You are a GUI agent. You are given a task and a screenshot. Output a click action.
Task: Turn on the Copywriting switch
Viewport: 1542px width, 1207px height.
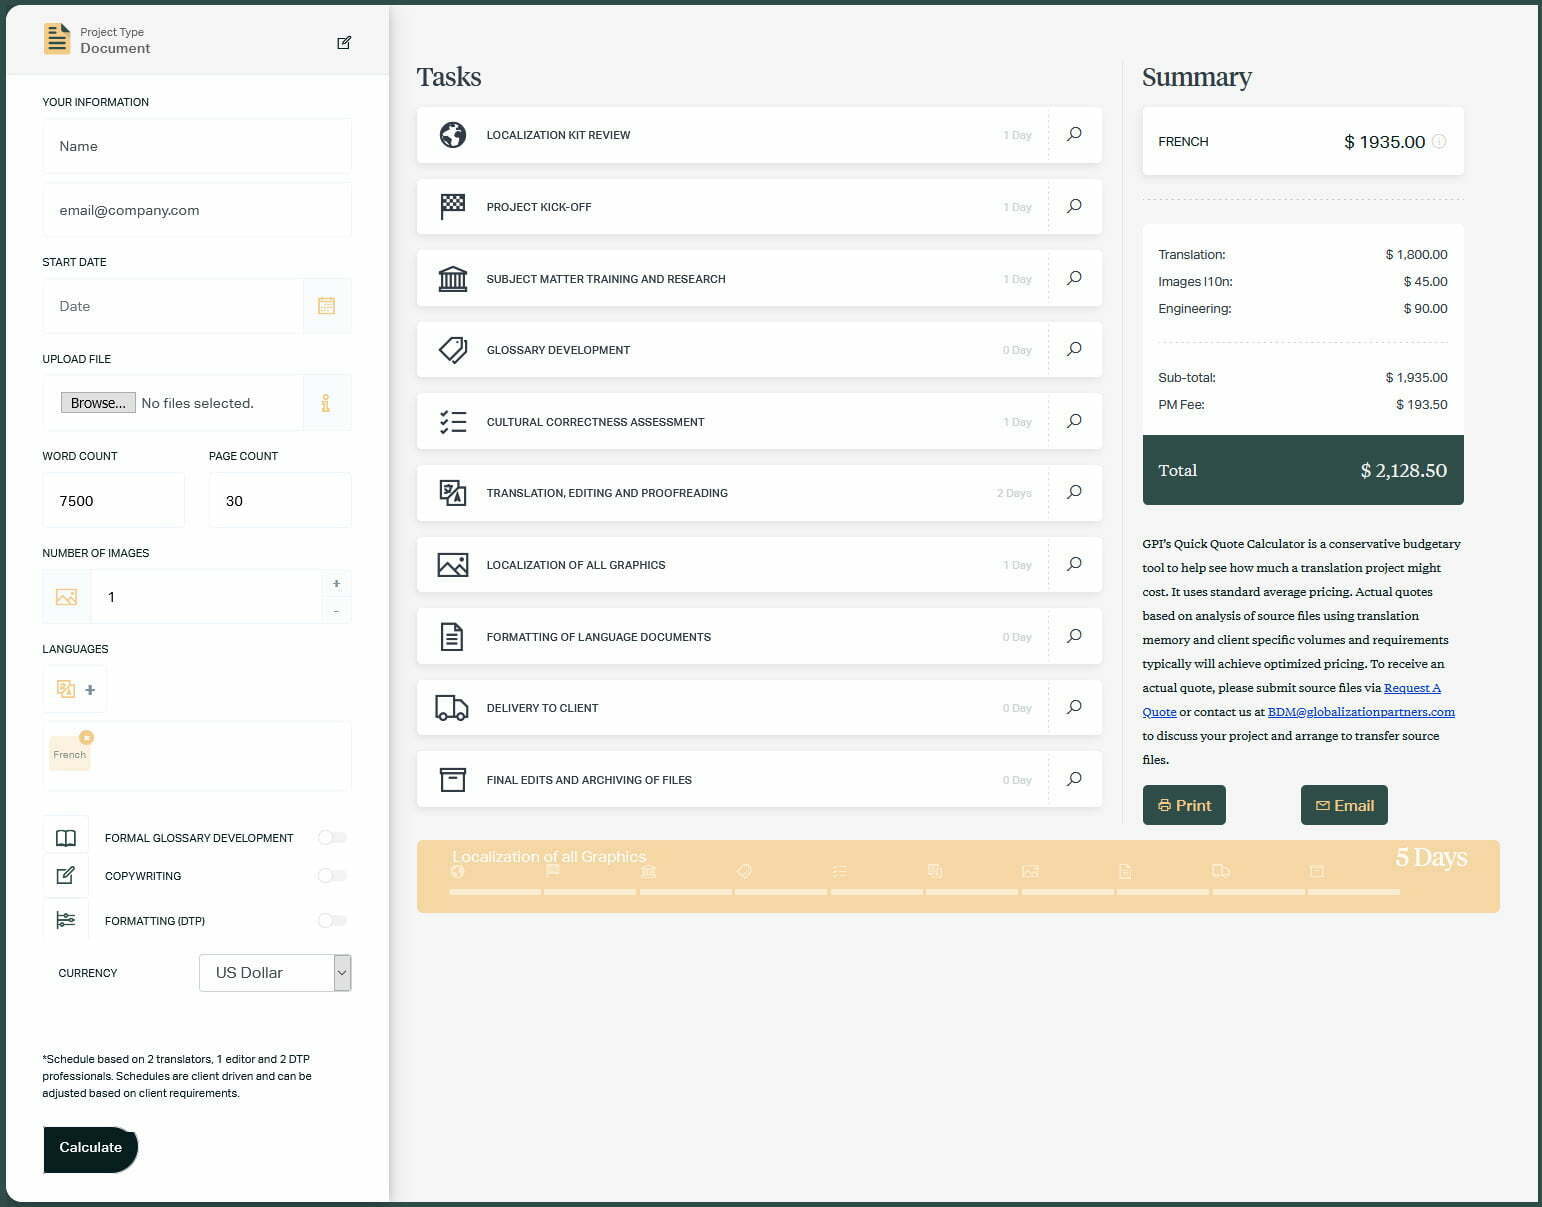332,876
